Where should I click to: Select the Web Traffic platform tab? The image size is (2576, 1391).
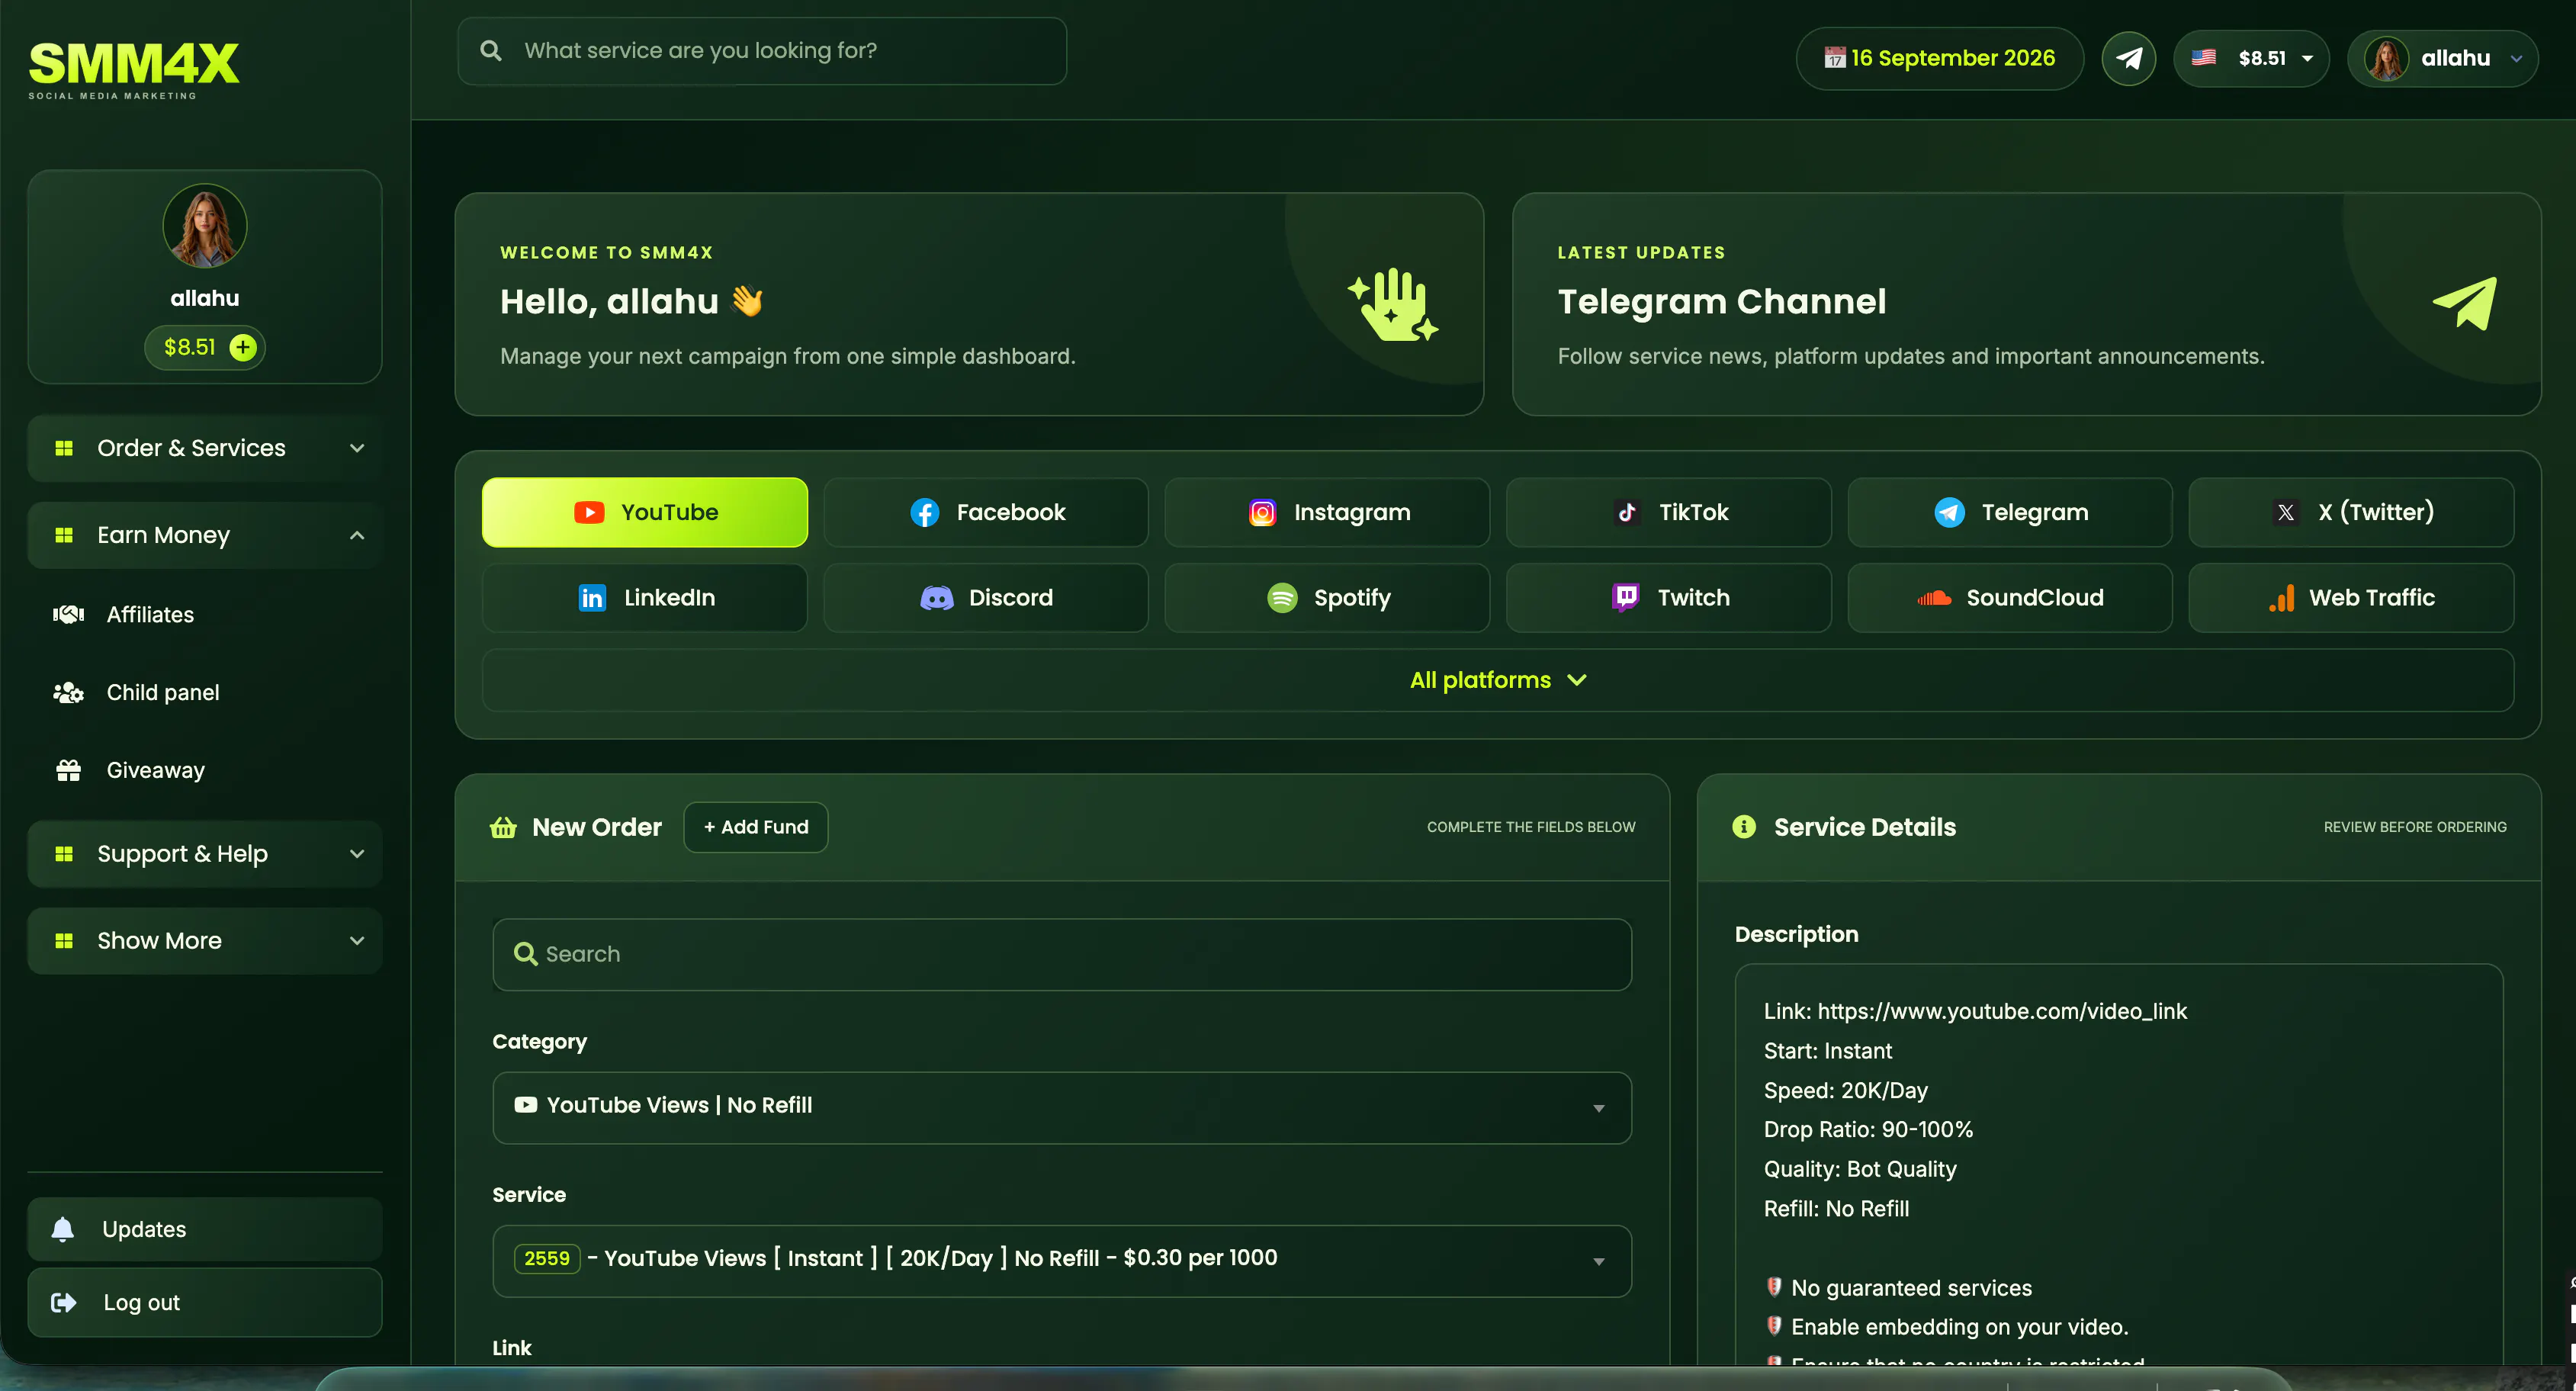[2351, 598]
